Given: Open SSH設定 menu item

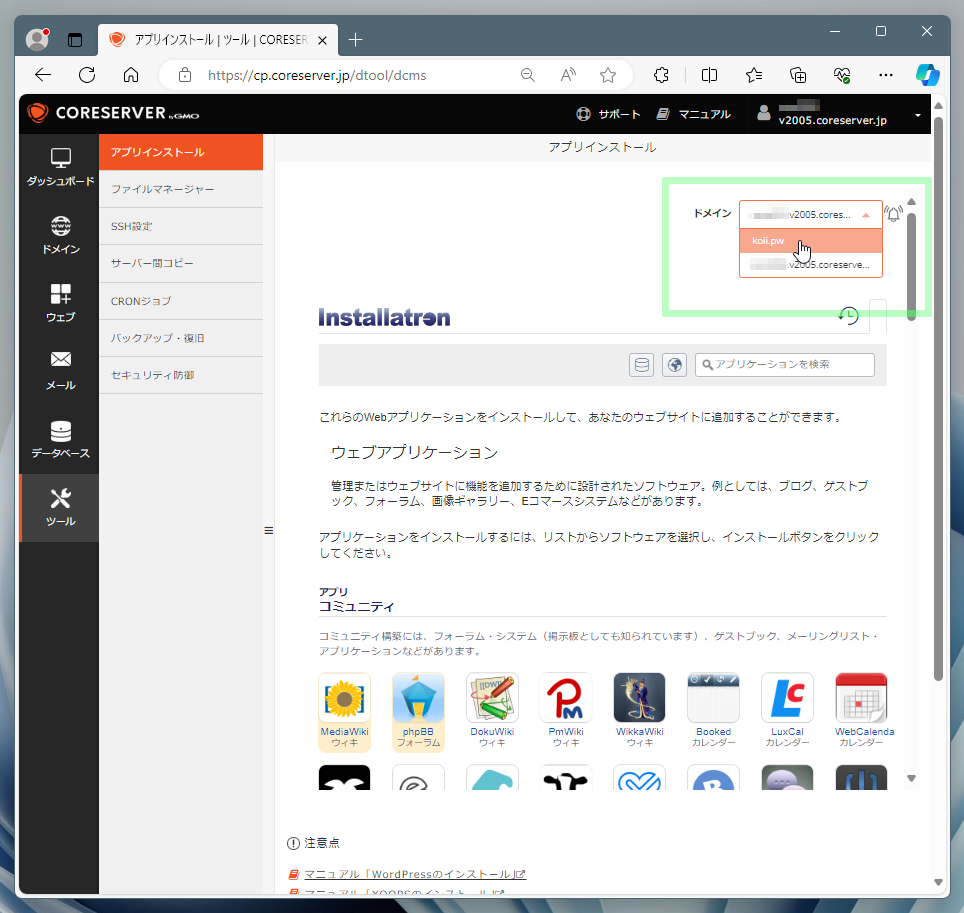Looking at the screenshot, I should (181, 226).
